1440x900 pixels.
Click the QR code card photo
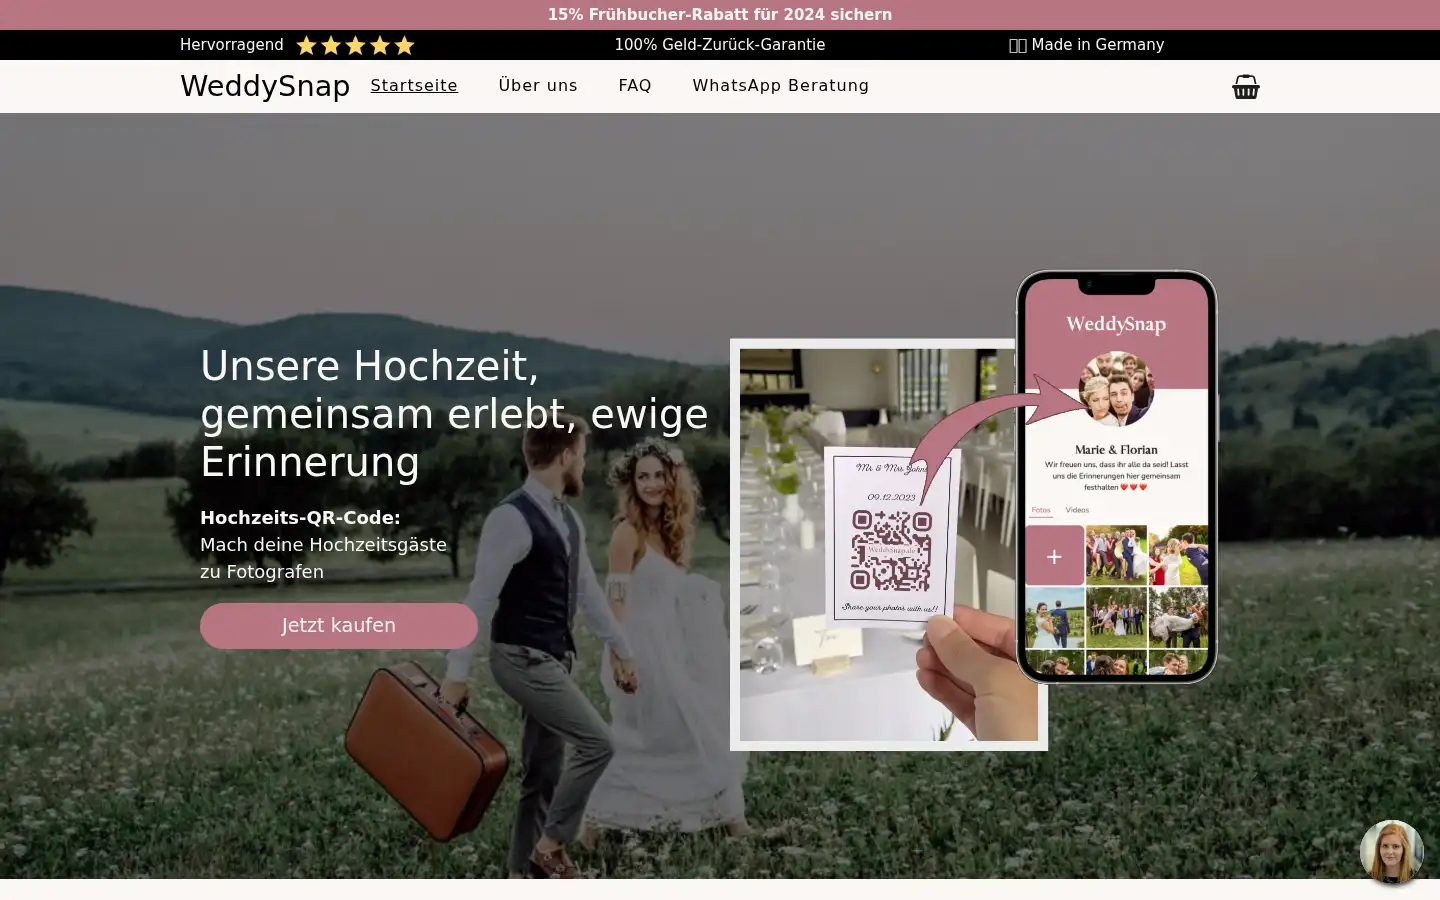coord(889,545)
